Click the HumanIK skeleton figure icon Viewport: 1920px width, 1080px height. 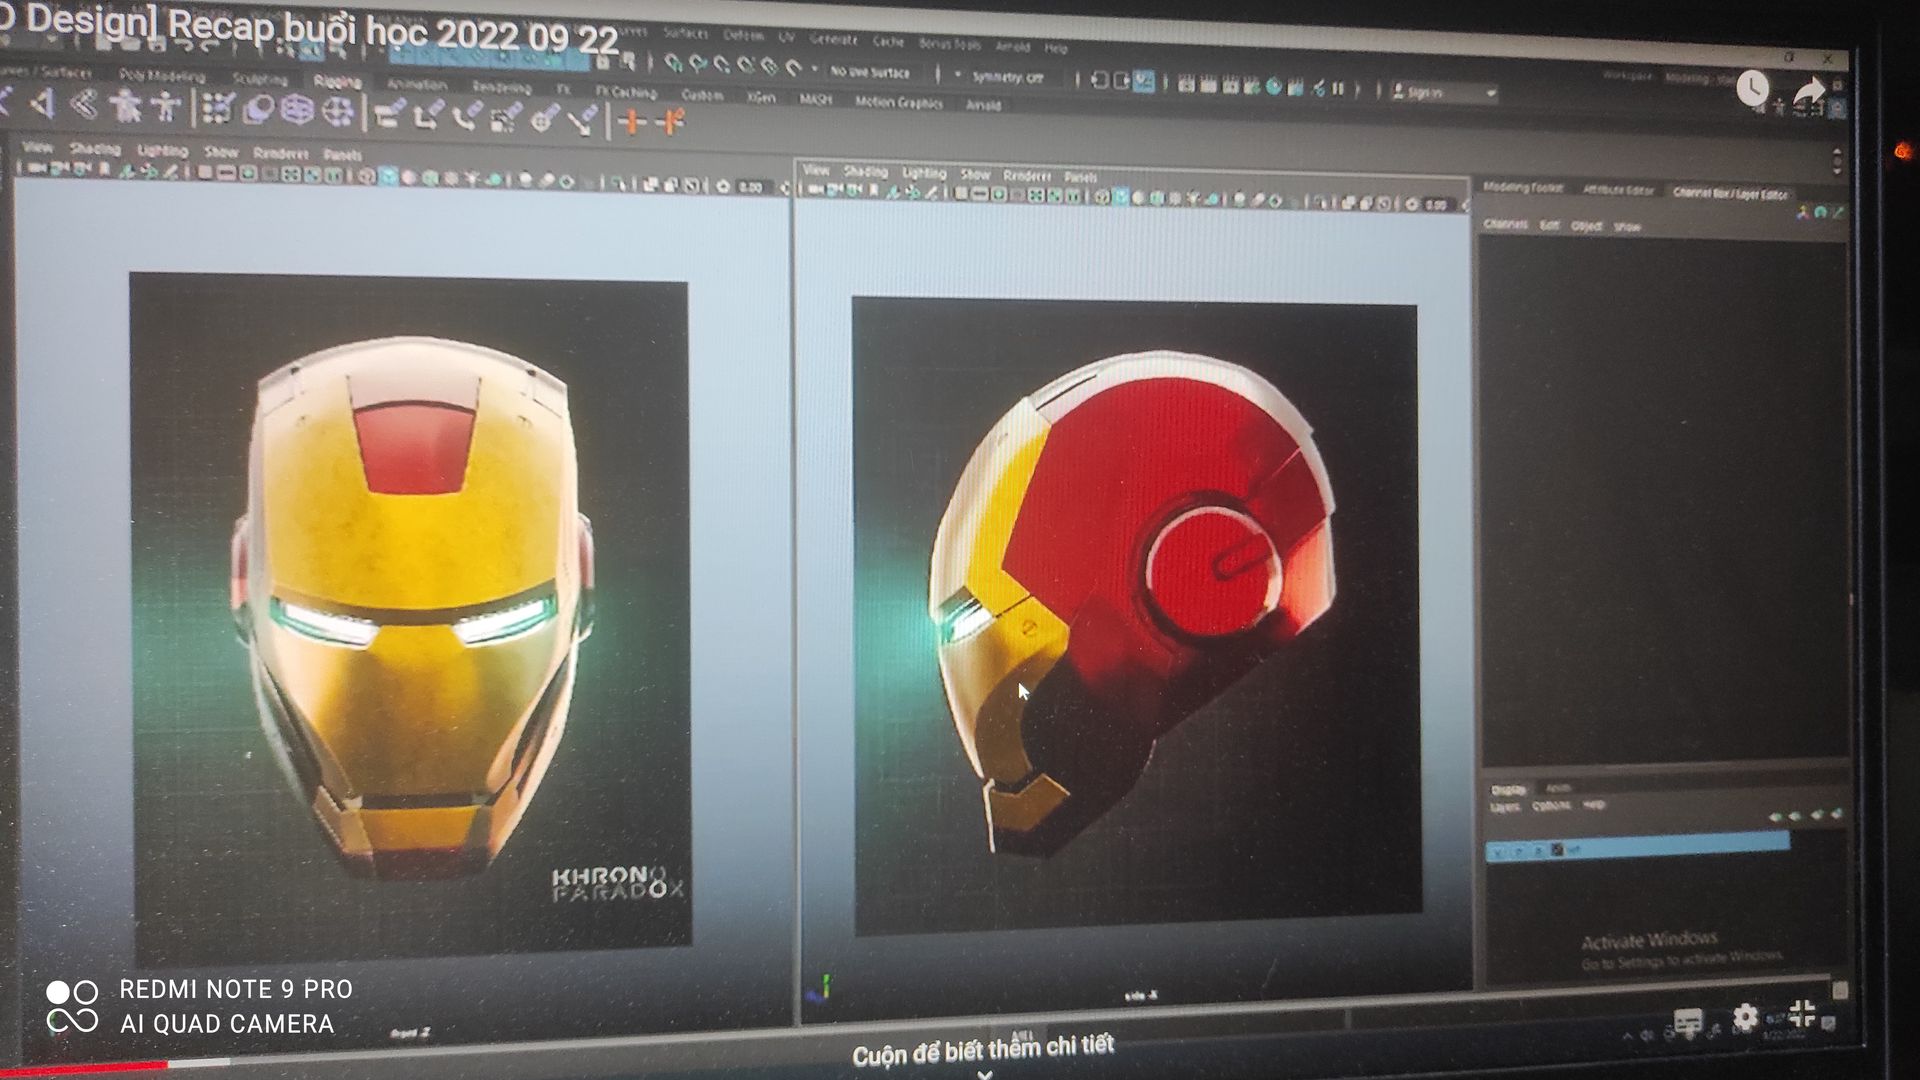coord(166,106)
